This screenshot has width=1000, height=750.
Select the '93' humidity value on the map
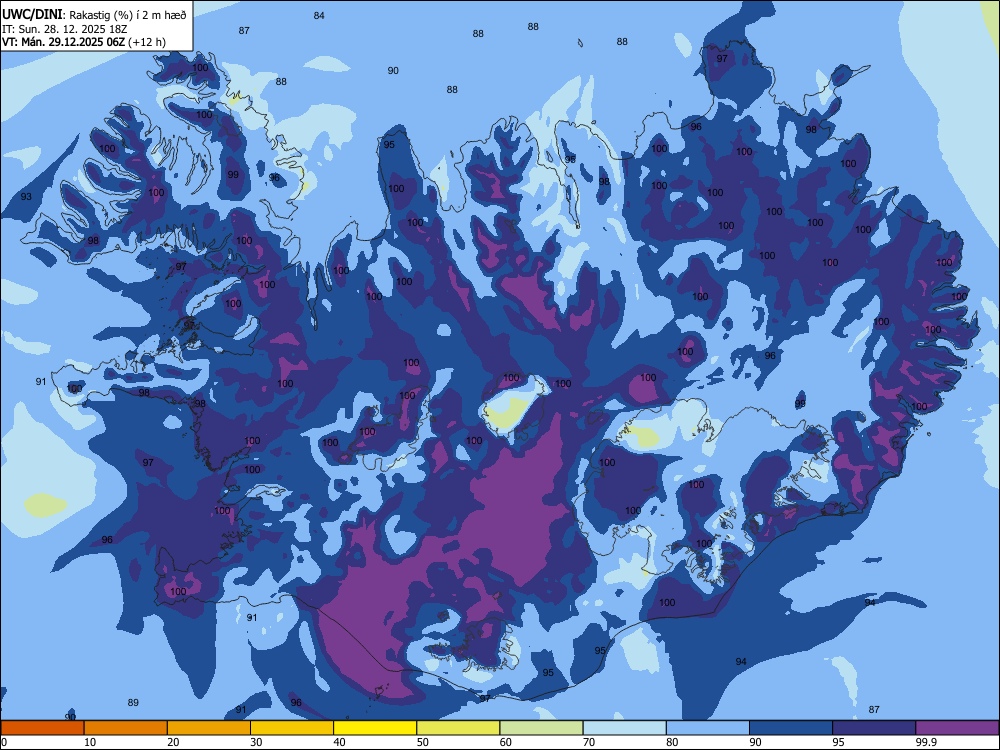(x=26, y=196)
